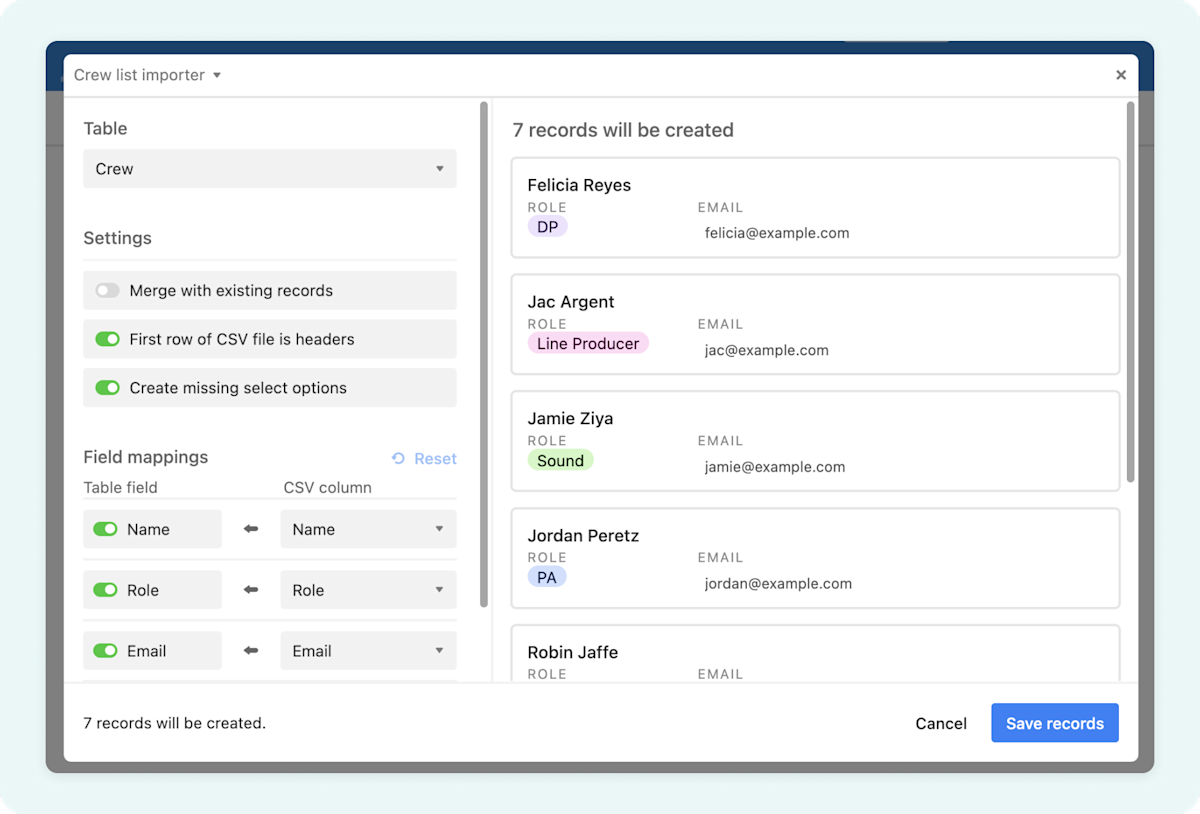
Task: Enable Merge with existing records
Action: click(107, 290)
